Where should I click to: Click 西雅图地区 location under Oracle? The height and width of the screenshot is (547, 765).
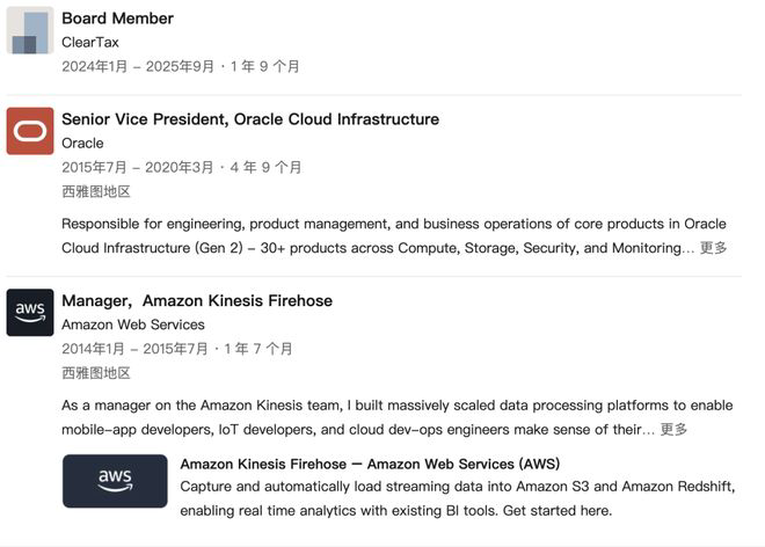(x=96, y=191)
